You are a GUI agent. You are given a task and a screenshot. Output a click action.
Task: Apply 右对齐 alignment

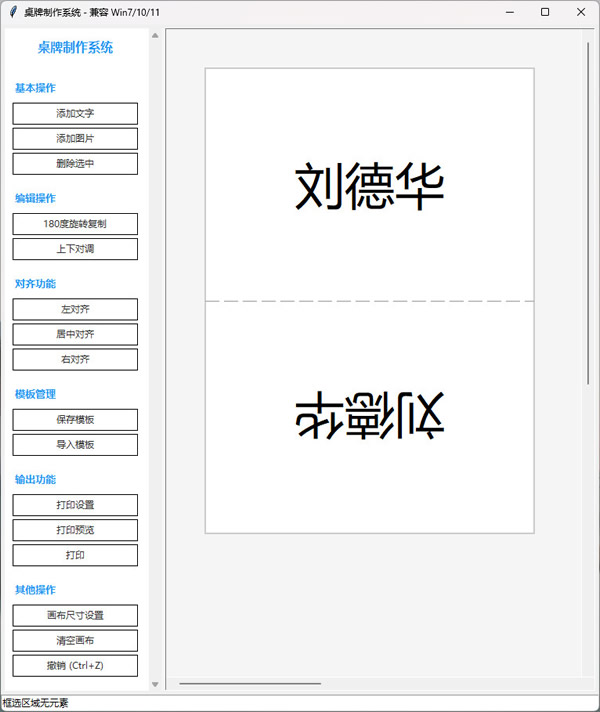click(x=75, y=359)
